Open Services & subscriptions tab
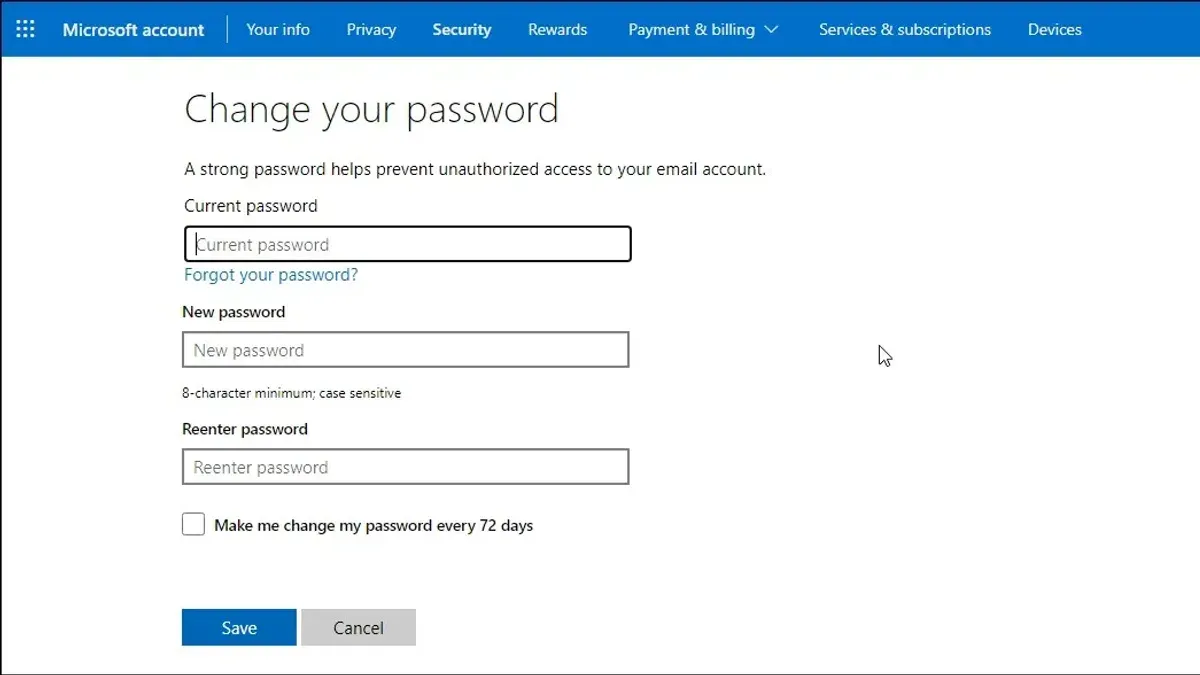1200x675 pixels. (x=905, y=29)
